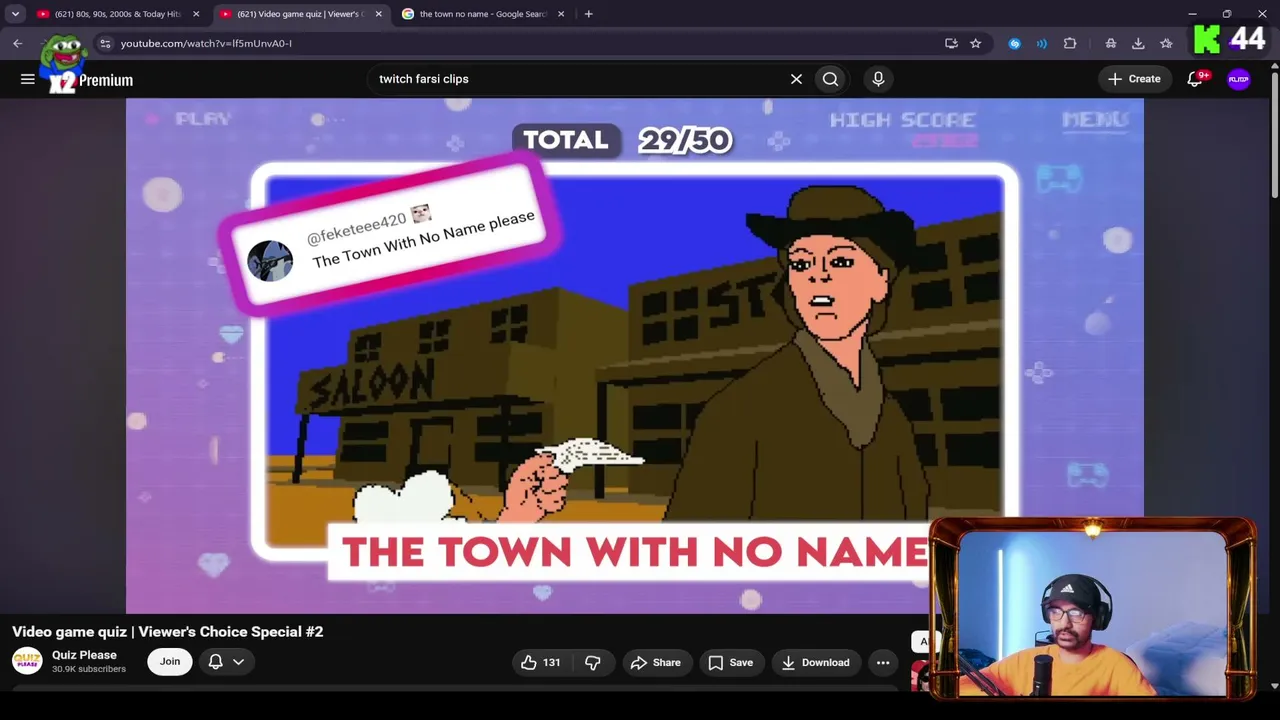The width and height of the screenshot is (1280, 720).
Task: Open the Quiz Please channel avatar
Action: point(27,661)
